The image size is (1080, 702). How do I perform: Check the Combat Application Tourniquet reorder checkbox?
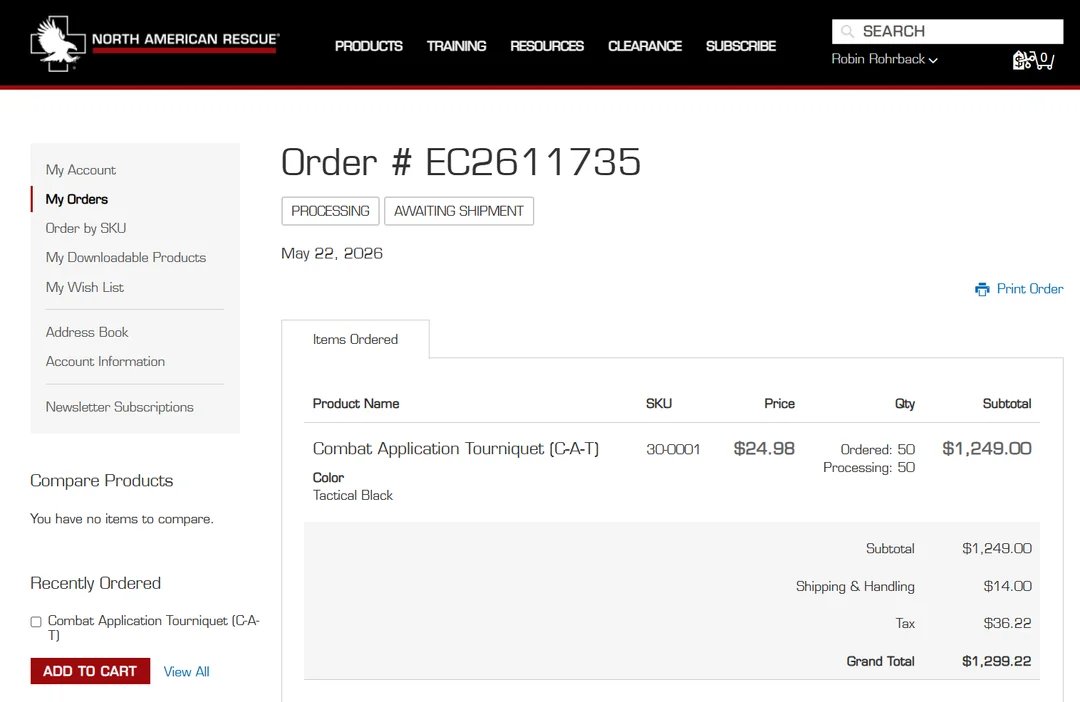[x=36, y=621]
